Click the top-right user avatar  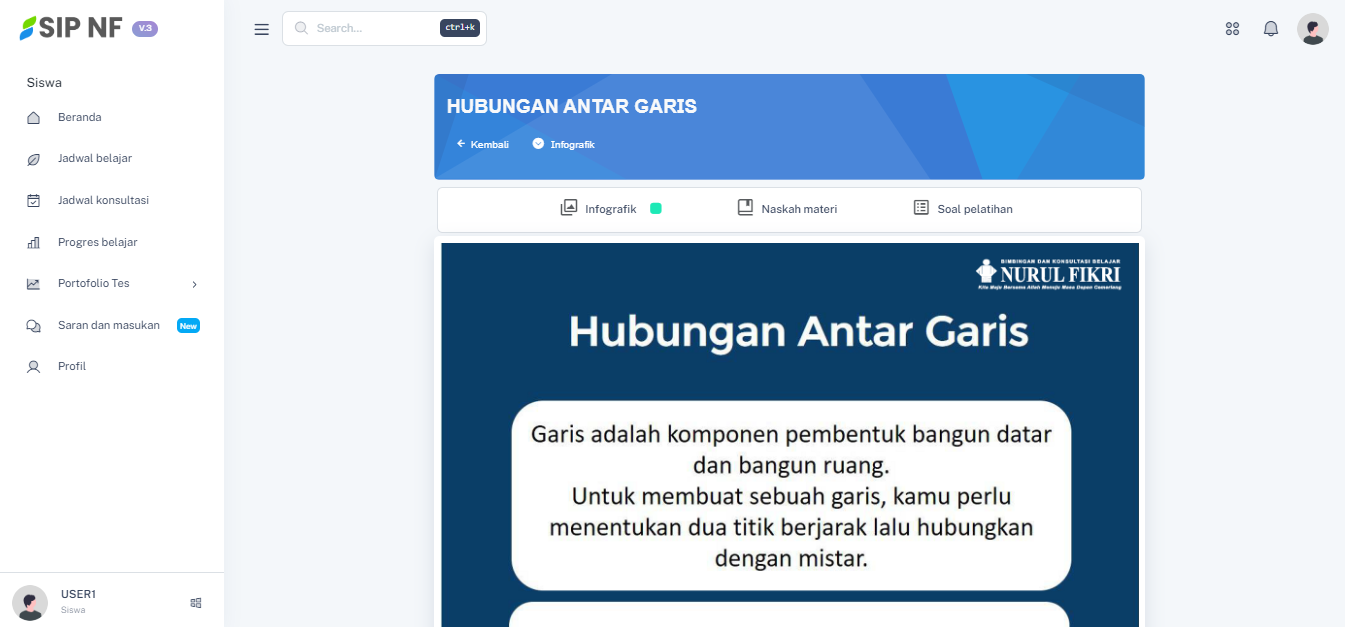click(1312, 29)
